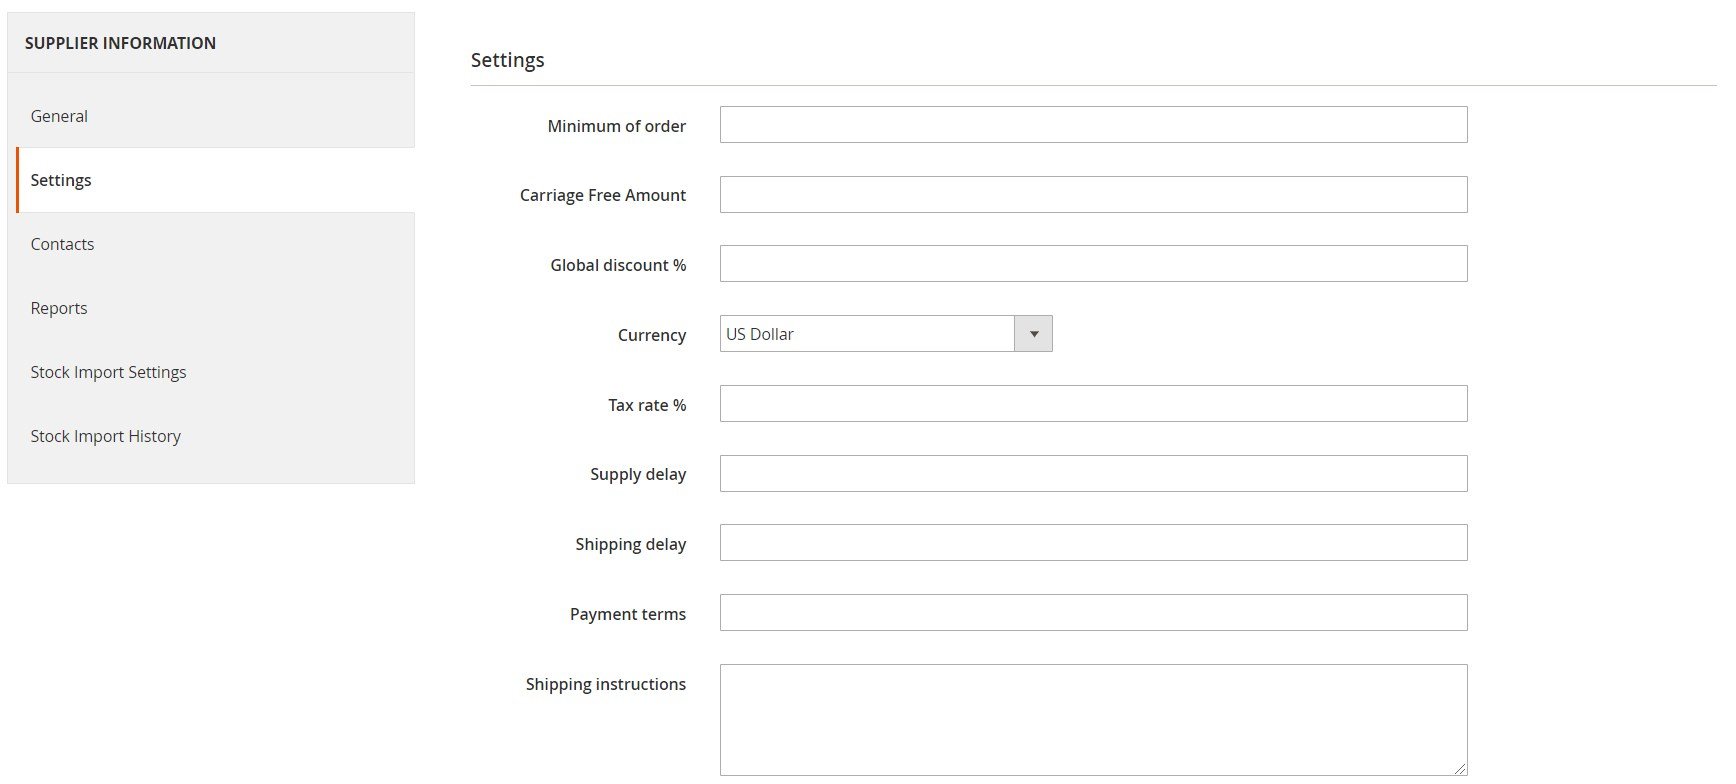This screenshot has height=784, width=1736.
Task: Click the Shipping instructions label
Action: tap(606, 684)
